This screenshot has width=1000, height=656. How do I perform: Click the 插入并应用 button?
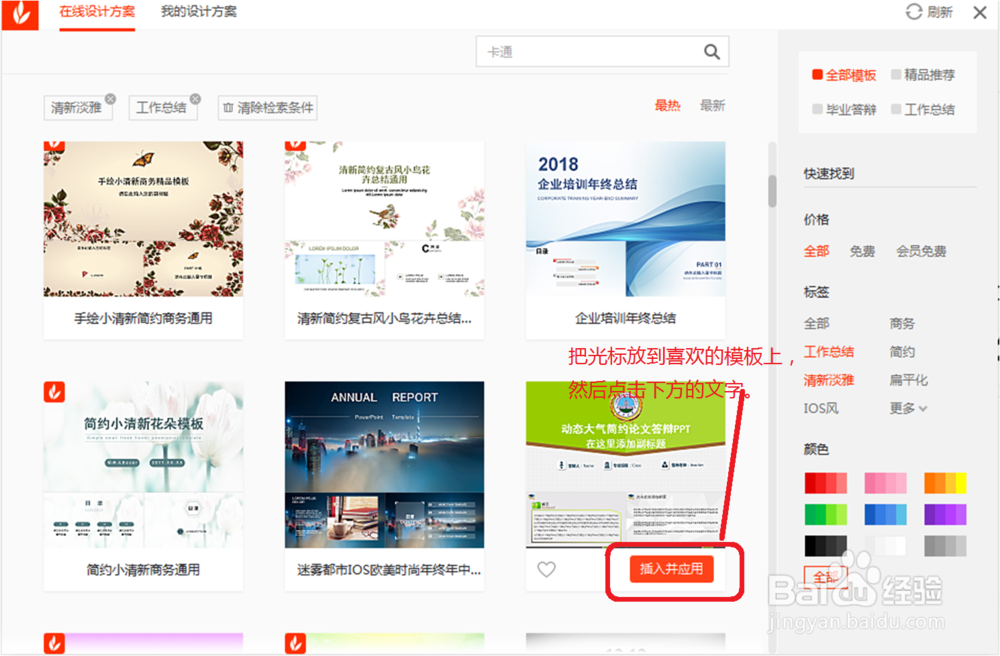tap(674, 570)
